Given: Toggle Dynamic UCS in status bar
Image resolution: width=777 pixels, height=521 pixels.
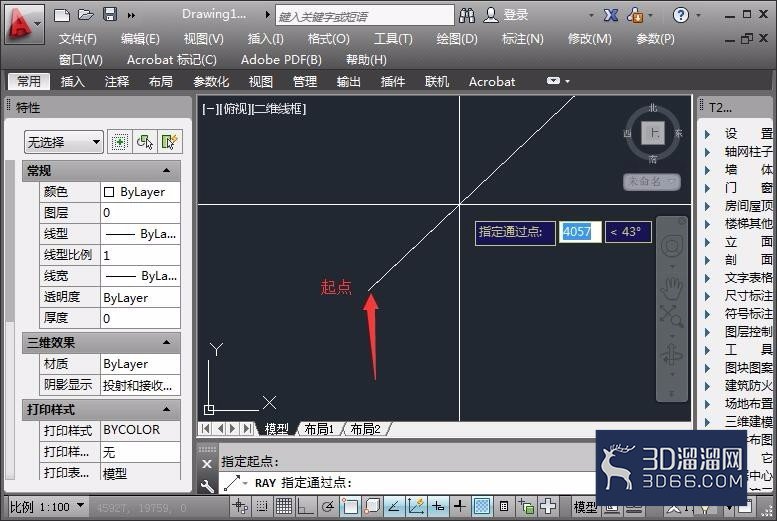Looking at the screenshot, I should tap(415, 506).
